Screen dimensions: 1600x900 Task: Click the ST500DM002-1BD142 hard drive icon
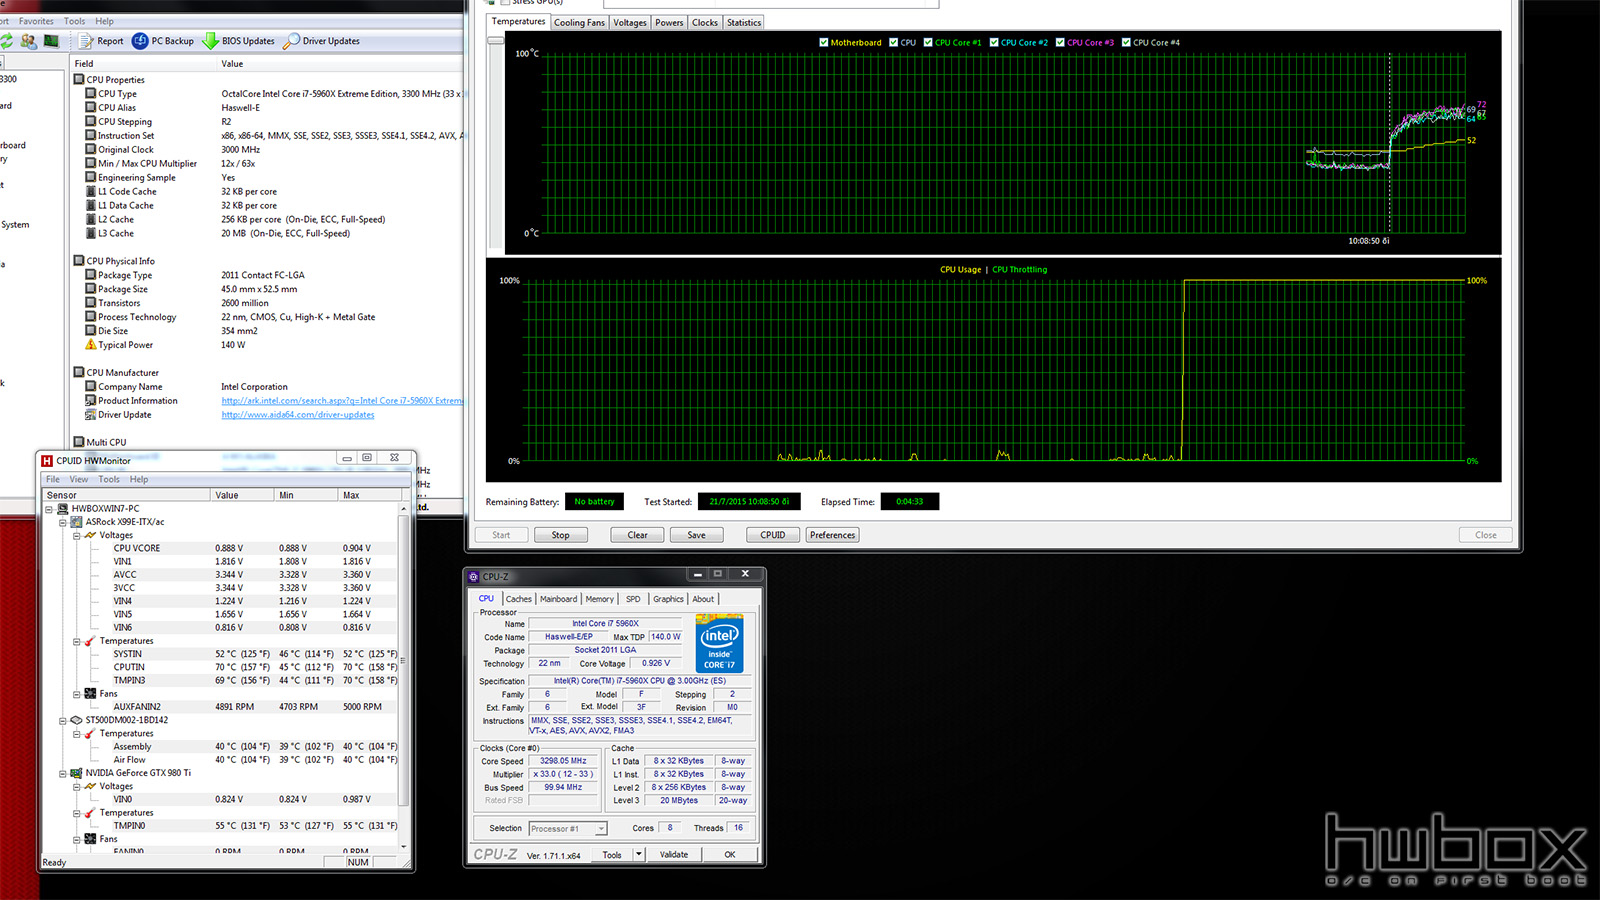click(77, 720)
